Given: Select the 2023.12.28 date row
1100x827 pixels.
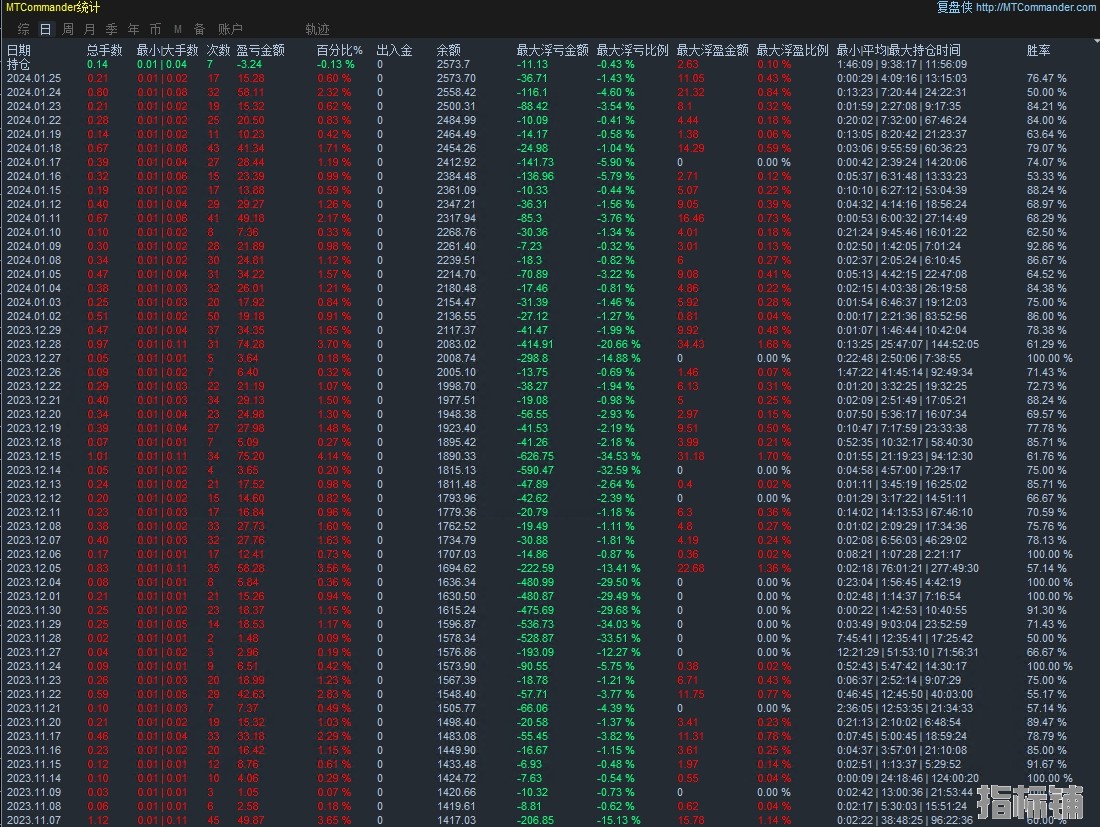Looking at the screenshot, I should pyautogui.click(x=550, y=344).
